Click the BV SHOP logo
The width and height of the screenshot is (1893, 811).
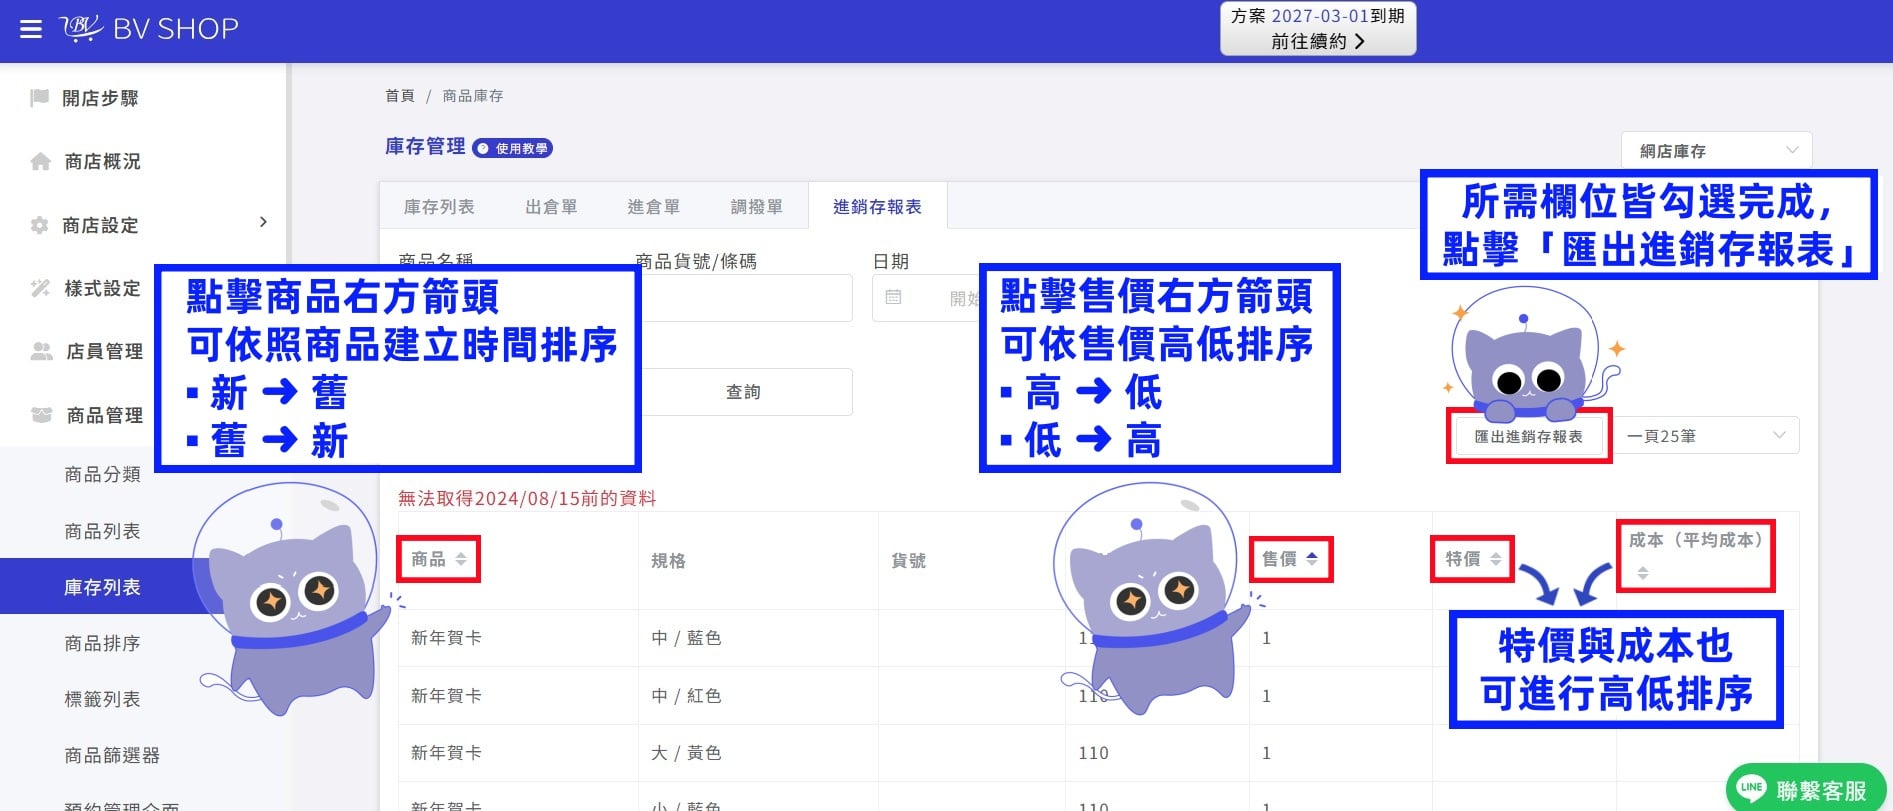[x=150, y=28]
